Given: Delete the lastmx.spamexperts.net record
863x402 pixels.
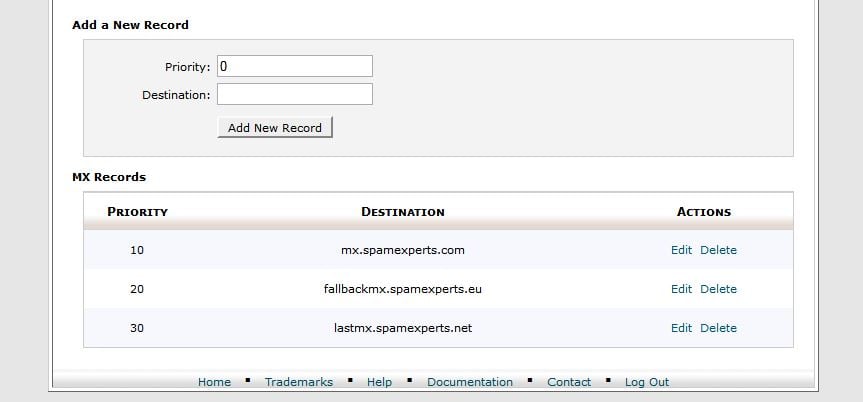Looking at the screenshot, I should point(718,328).
